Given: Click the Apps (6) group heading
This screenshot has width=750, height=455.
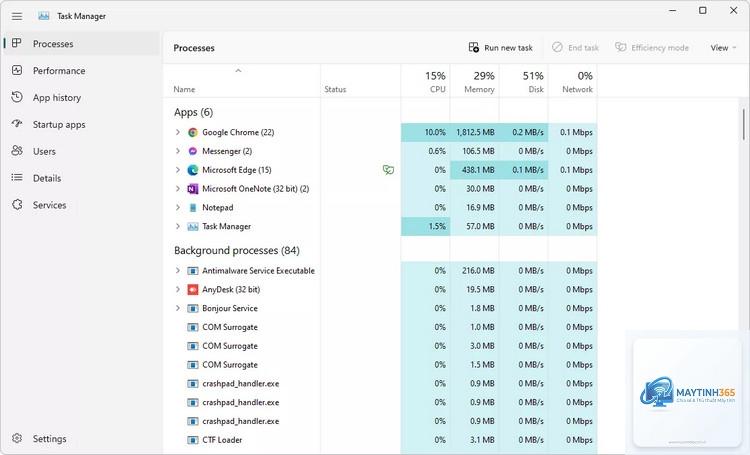Looking at the screenshot, I should coord(193,112).
